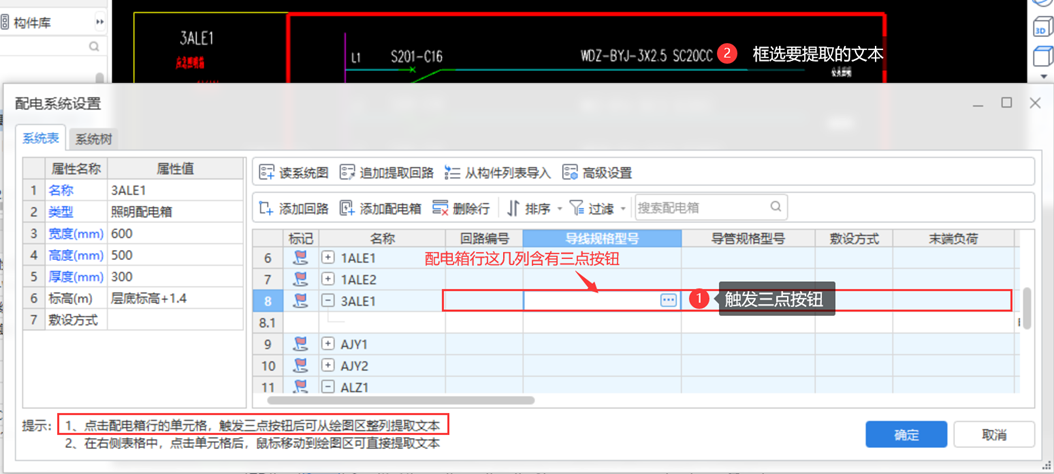The height and width of the screenshot is (474, 1054).
Task: Click 删除行 to delete the row
Action: pos(461,208)
